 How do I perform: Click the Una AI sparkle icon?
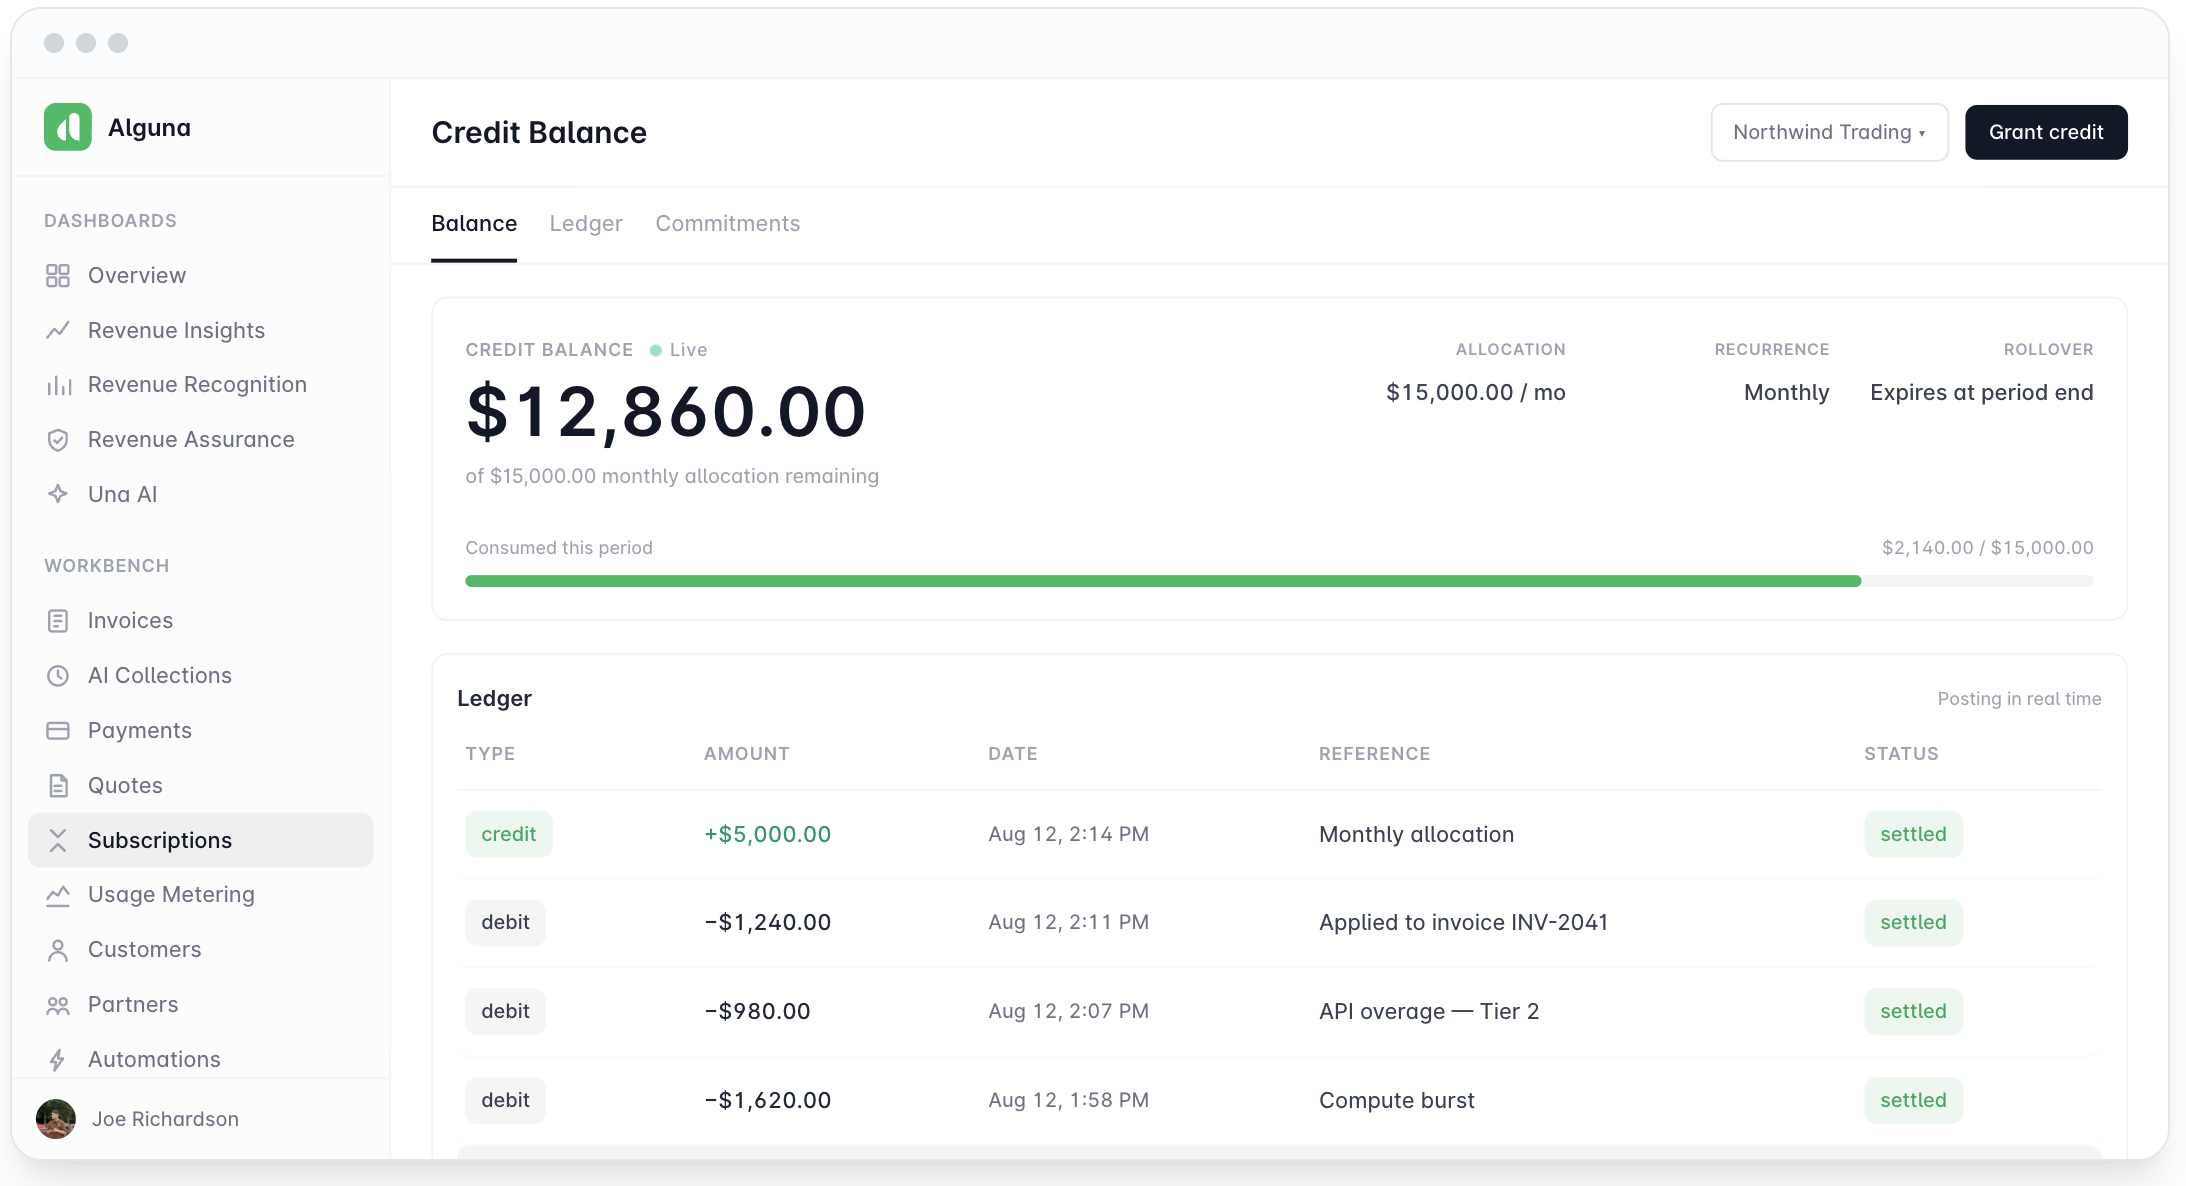tap(58, 494)
